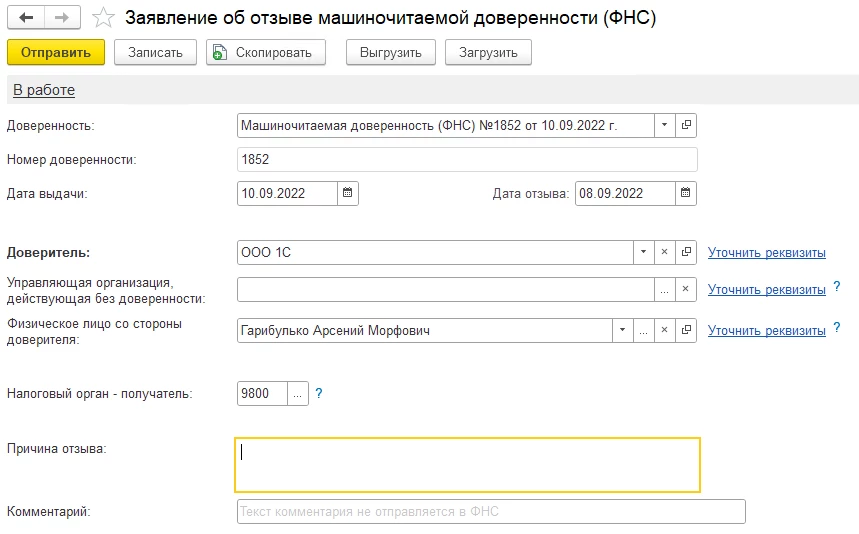Open the selected Доверенность record icon

point(686,125)
